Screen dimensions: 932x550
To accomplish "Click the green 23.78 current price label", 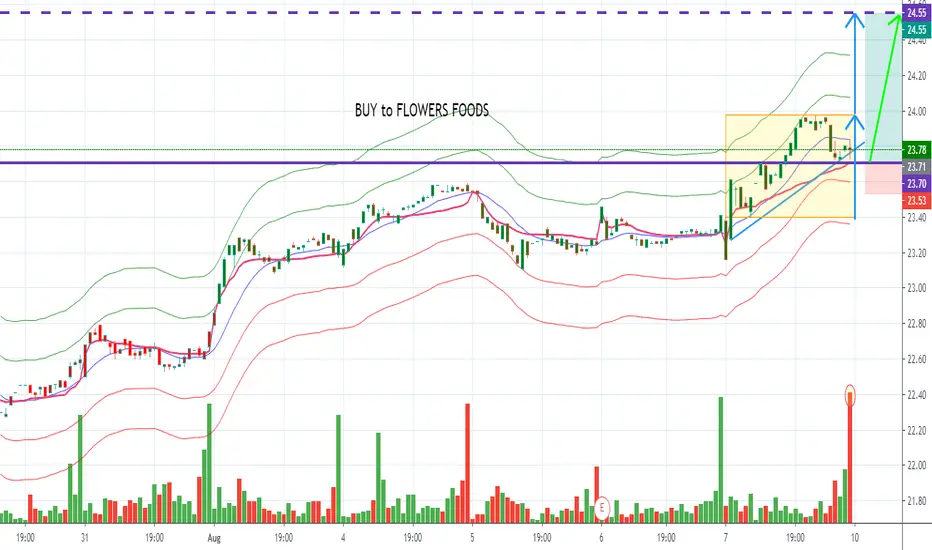I will (917, 150).
